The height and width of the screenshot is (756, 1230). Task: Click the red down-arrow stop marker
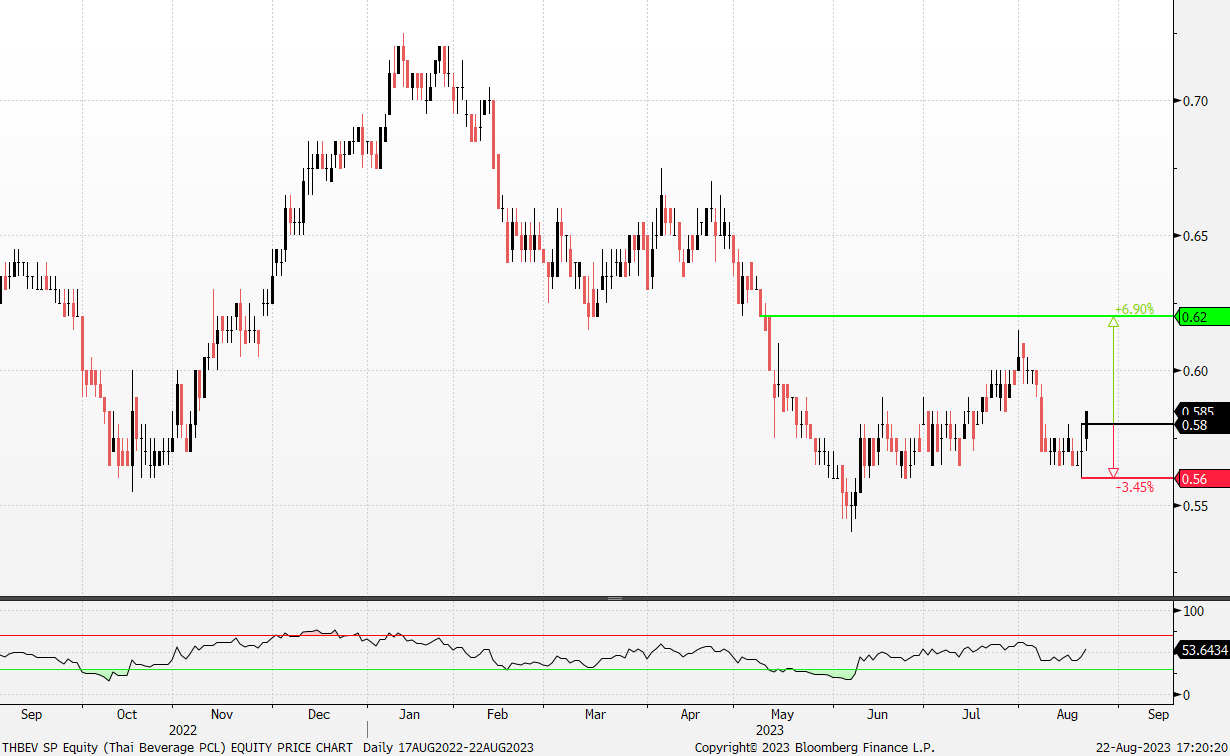1113,472
